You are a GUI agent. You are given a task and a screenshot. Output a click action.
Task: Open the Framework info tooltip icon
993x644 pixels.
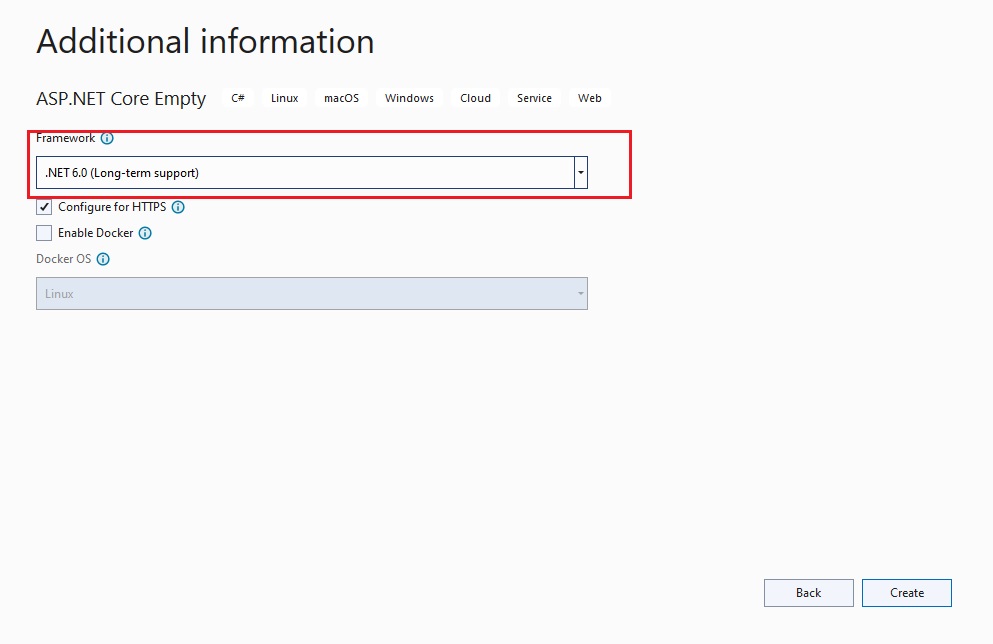(107, 138)
